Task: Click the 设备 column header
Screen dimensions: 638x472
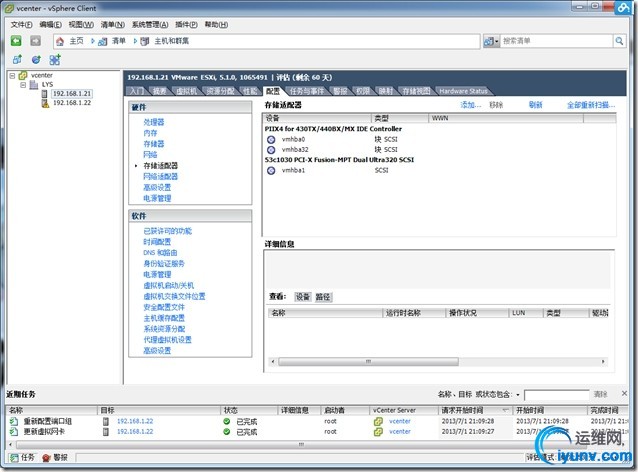Action: click(x=317, y=118)
